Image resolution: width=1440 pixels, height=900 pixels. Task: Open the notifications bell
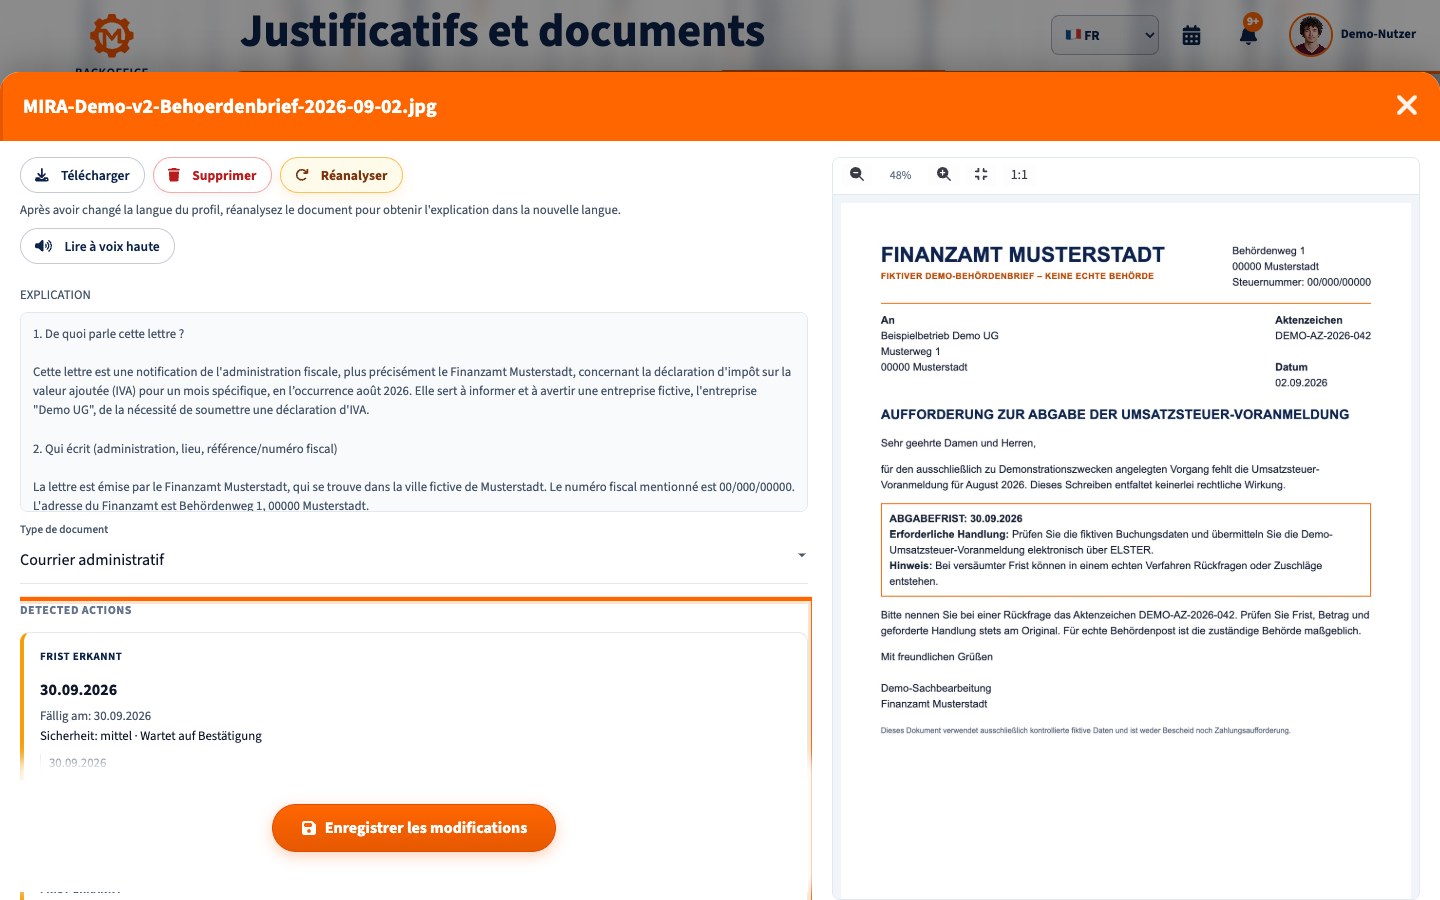click(1248, 35)
